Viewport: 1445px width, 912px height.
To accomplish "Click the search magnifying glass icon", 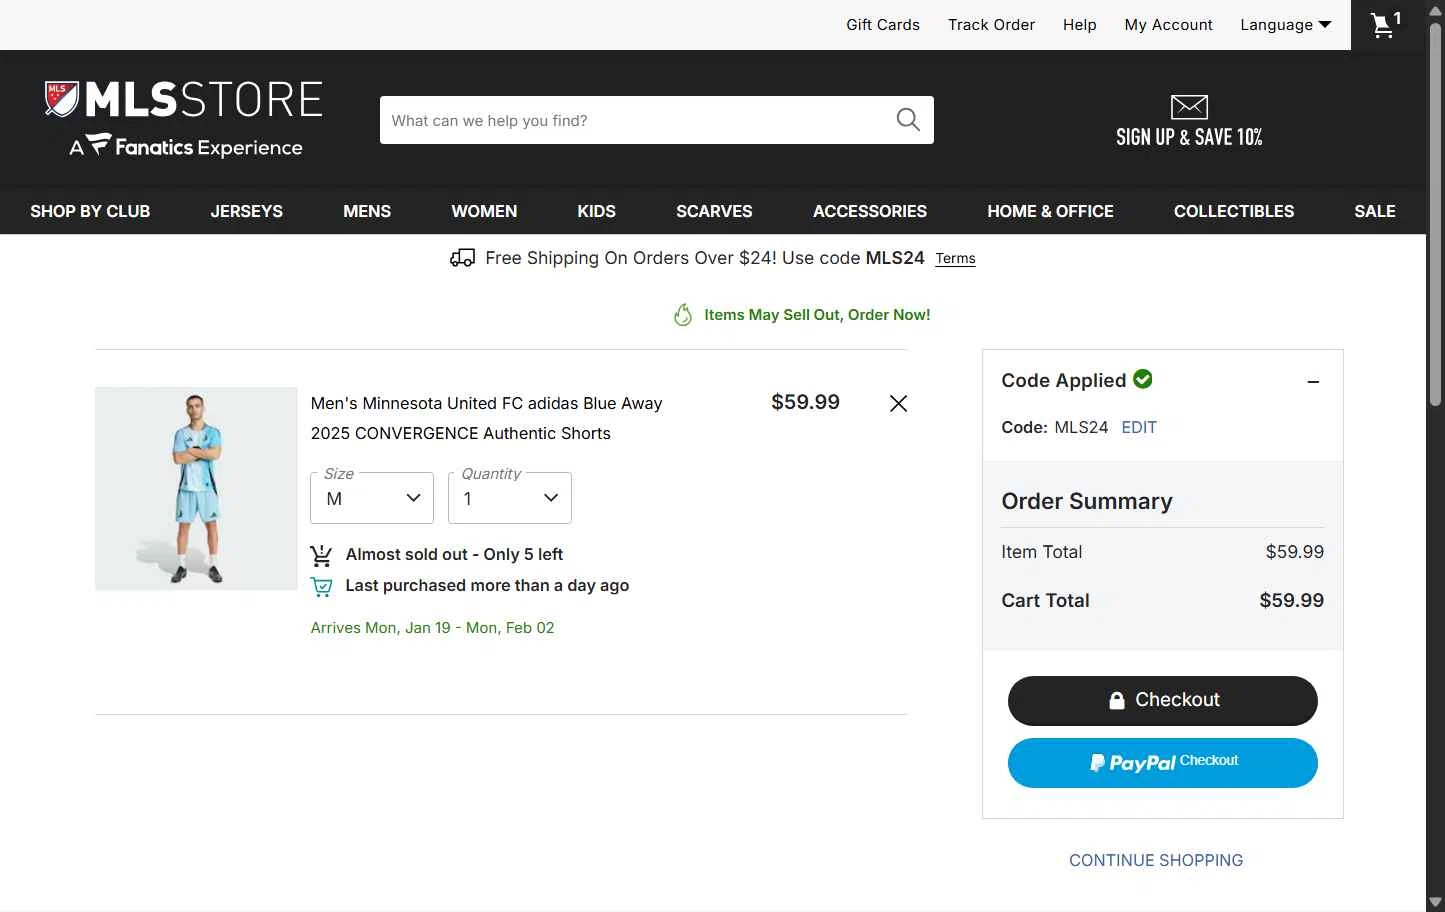I will point(908,120).
